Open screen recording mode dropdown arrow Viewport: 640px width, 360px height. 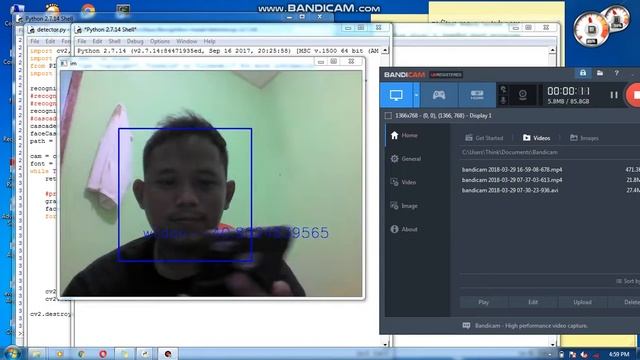(x=416, y=95)
